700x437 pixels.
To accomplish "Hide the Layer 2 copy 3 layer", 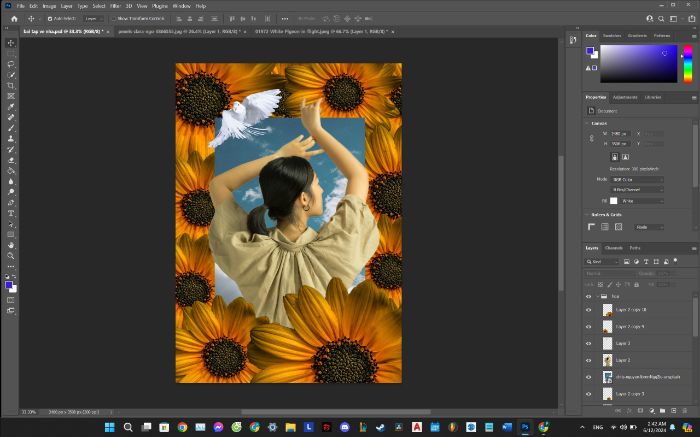I will 588,394.
